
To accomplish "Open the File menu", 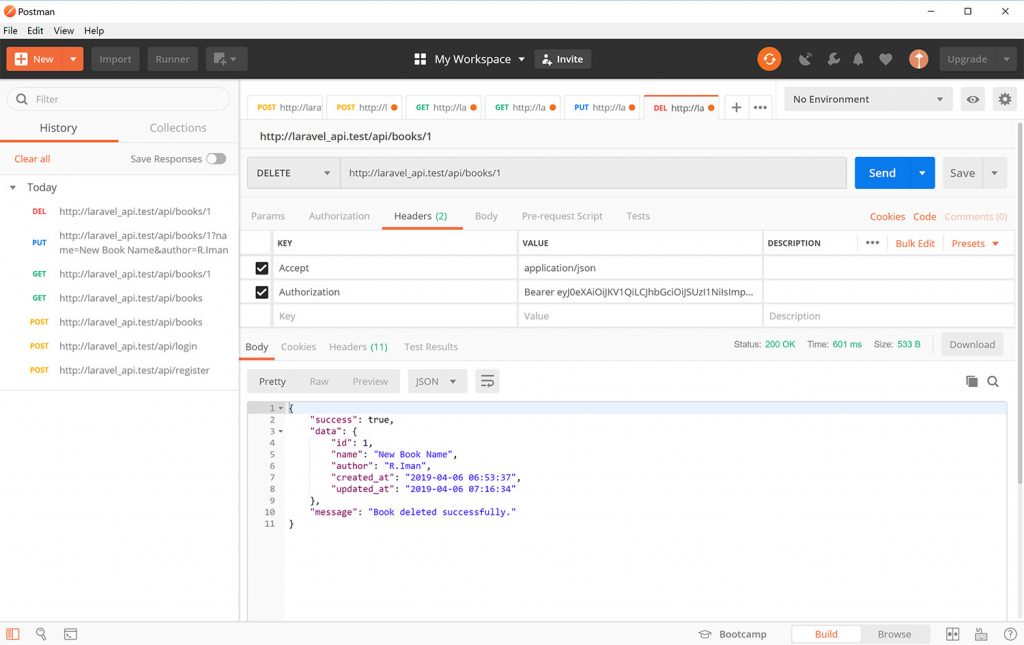I will coord(10,31).
